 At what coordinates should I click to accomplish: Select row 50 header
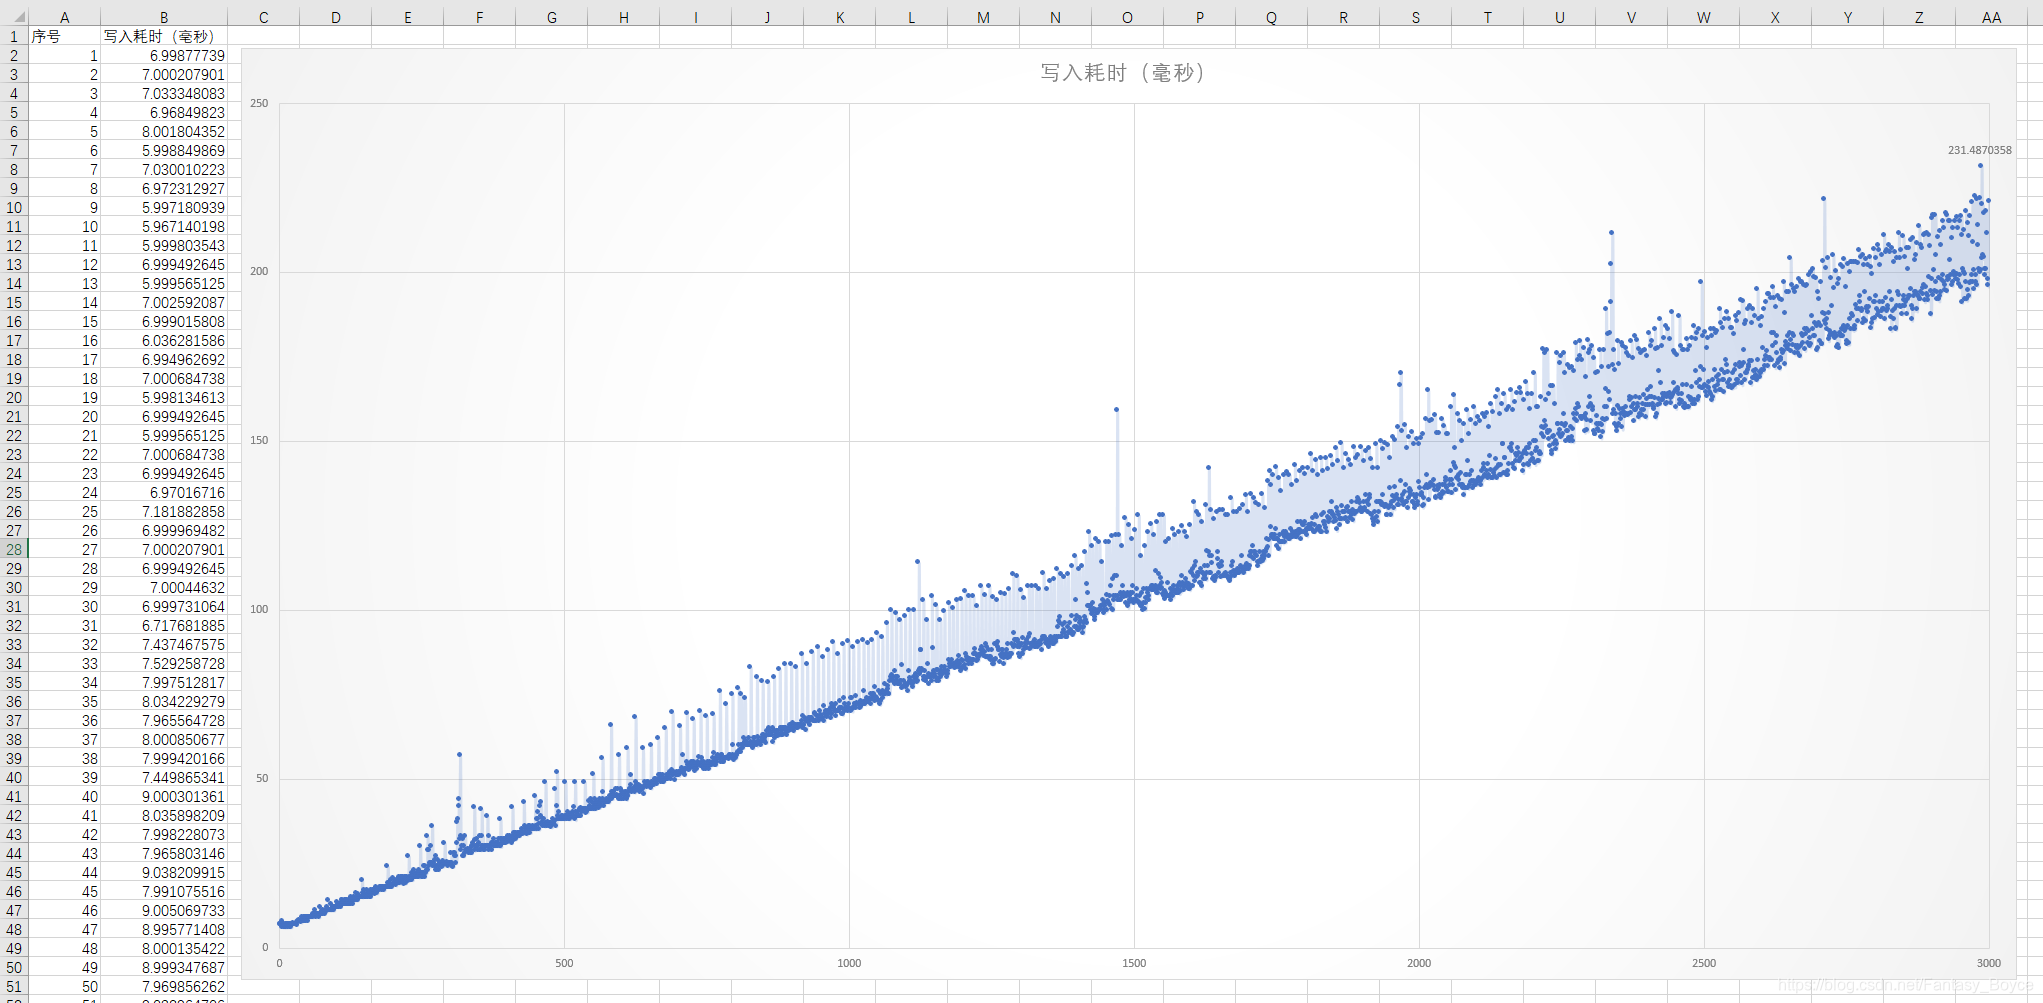[x=14, y=967]
